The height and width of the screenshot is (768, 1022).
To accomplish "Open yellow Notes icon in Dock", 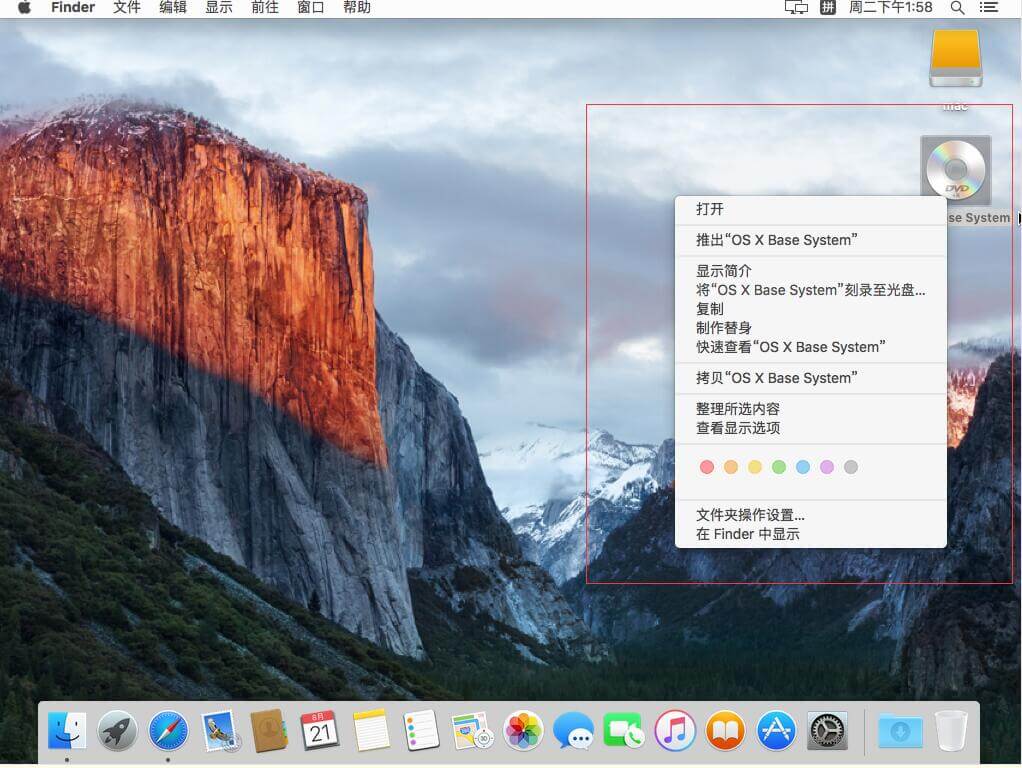I will pos(371,730).
